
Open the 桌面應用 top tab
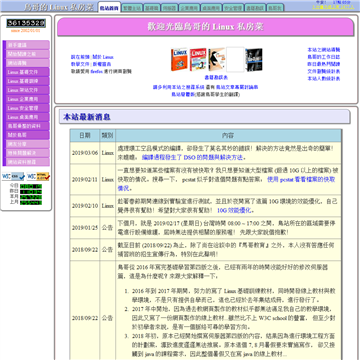click(212, 8)
